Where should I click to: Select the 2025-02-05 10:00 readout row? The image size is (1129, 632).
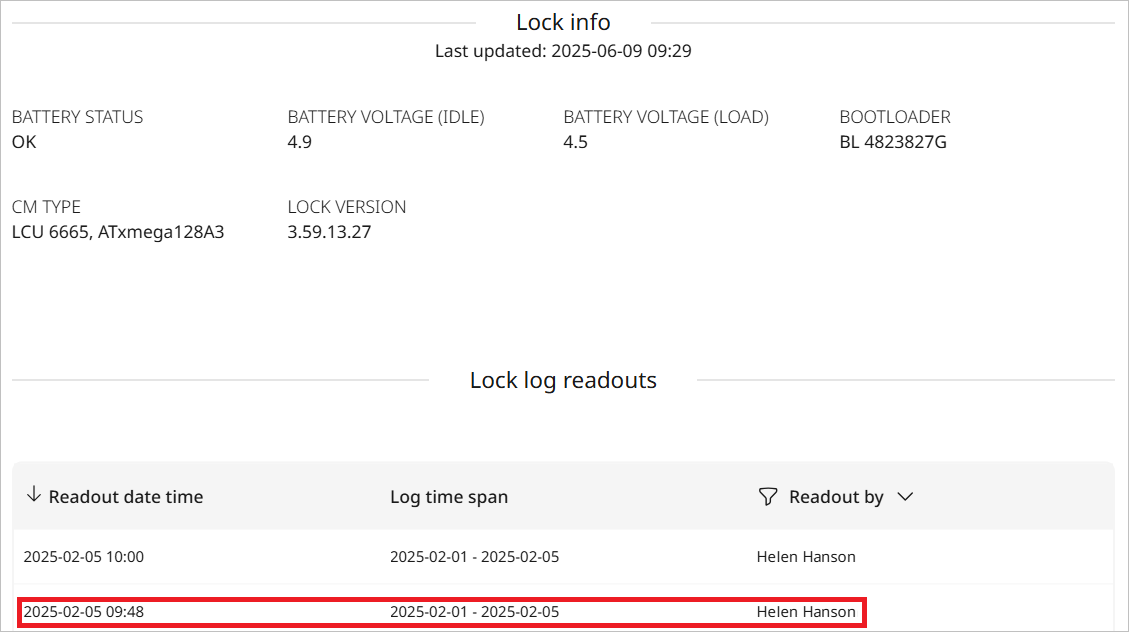point(84,557)
